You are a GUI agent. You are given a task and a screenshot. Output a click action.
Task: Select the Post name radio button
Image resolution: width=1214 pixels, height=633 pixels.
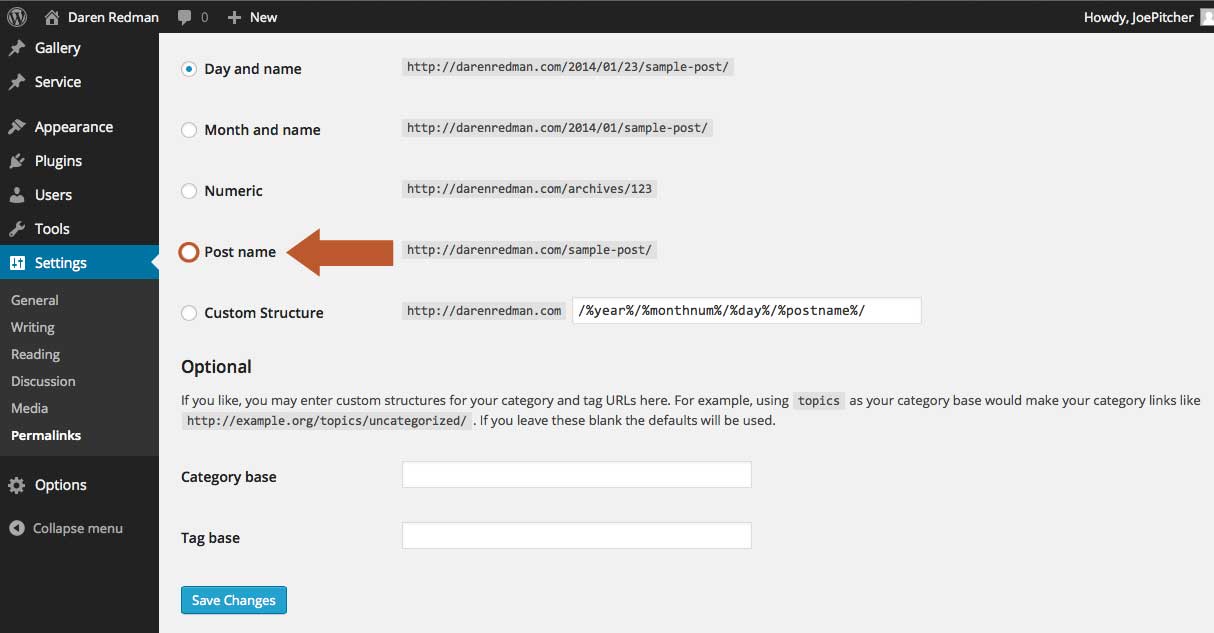tap(189, 252)
